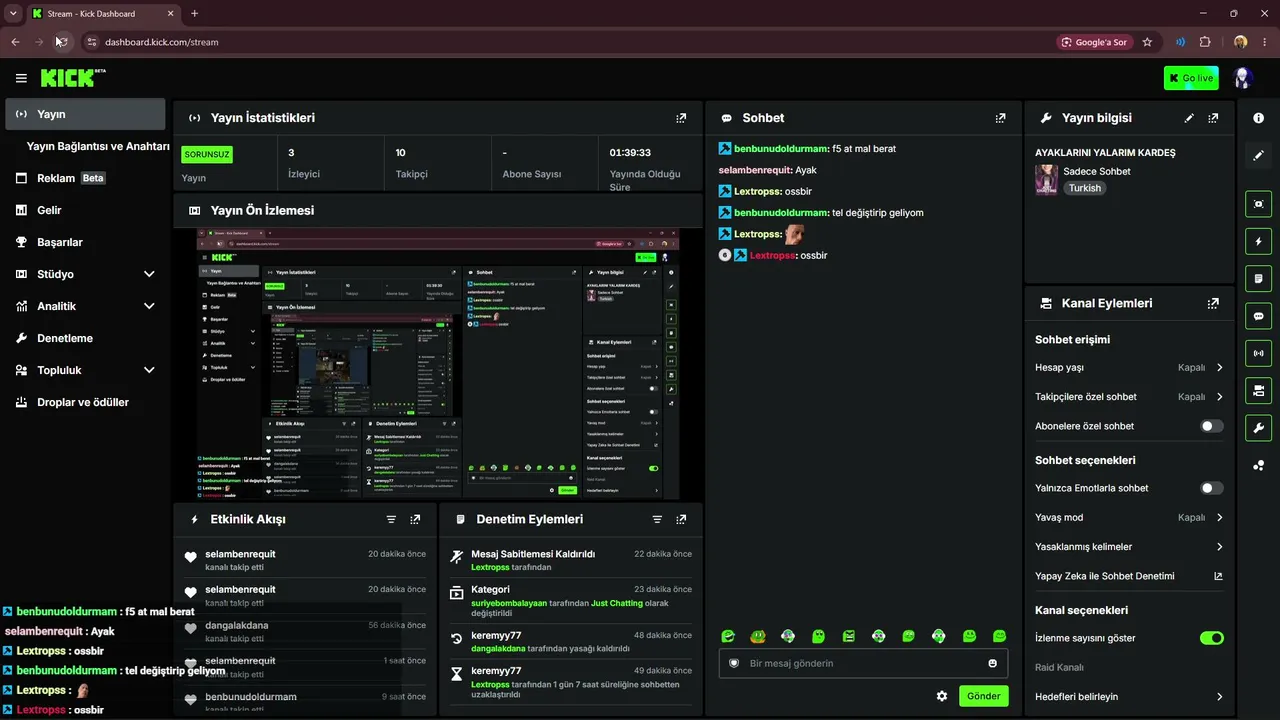Open Denetleme in the sidebar
Image resolution: width=1280 pixels, height=720 pixels.
point(85,338)
